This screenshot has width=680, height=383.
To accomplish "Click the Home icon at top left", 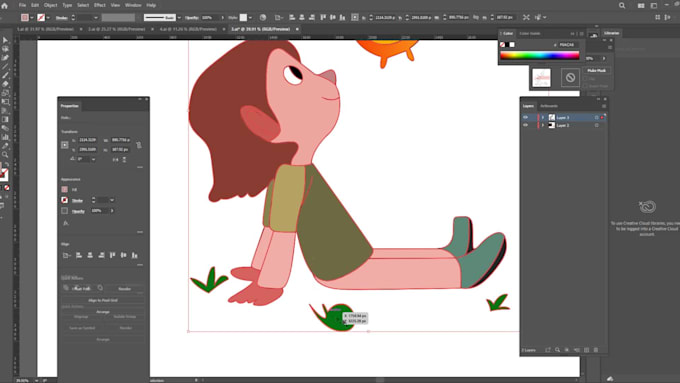I will (x=5, y=6).
